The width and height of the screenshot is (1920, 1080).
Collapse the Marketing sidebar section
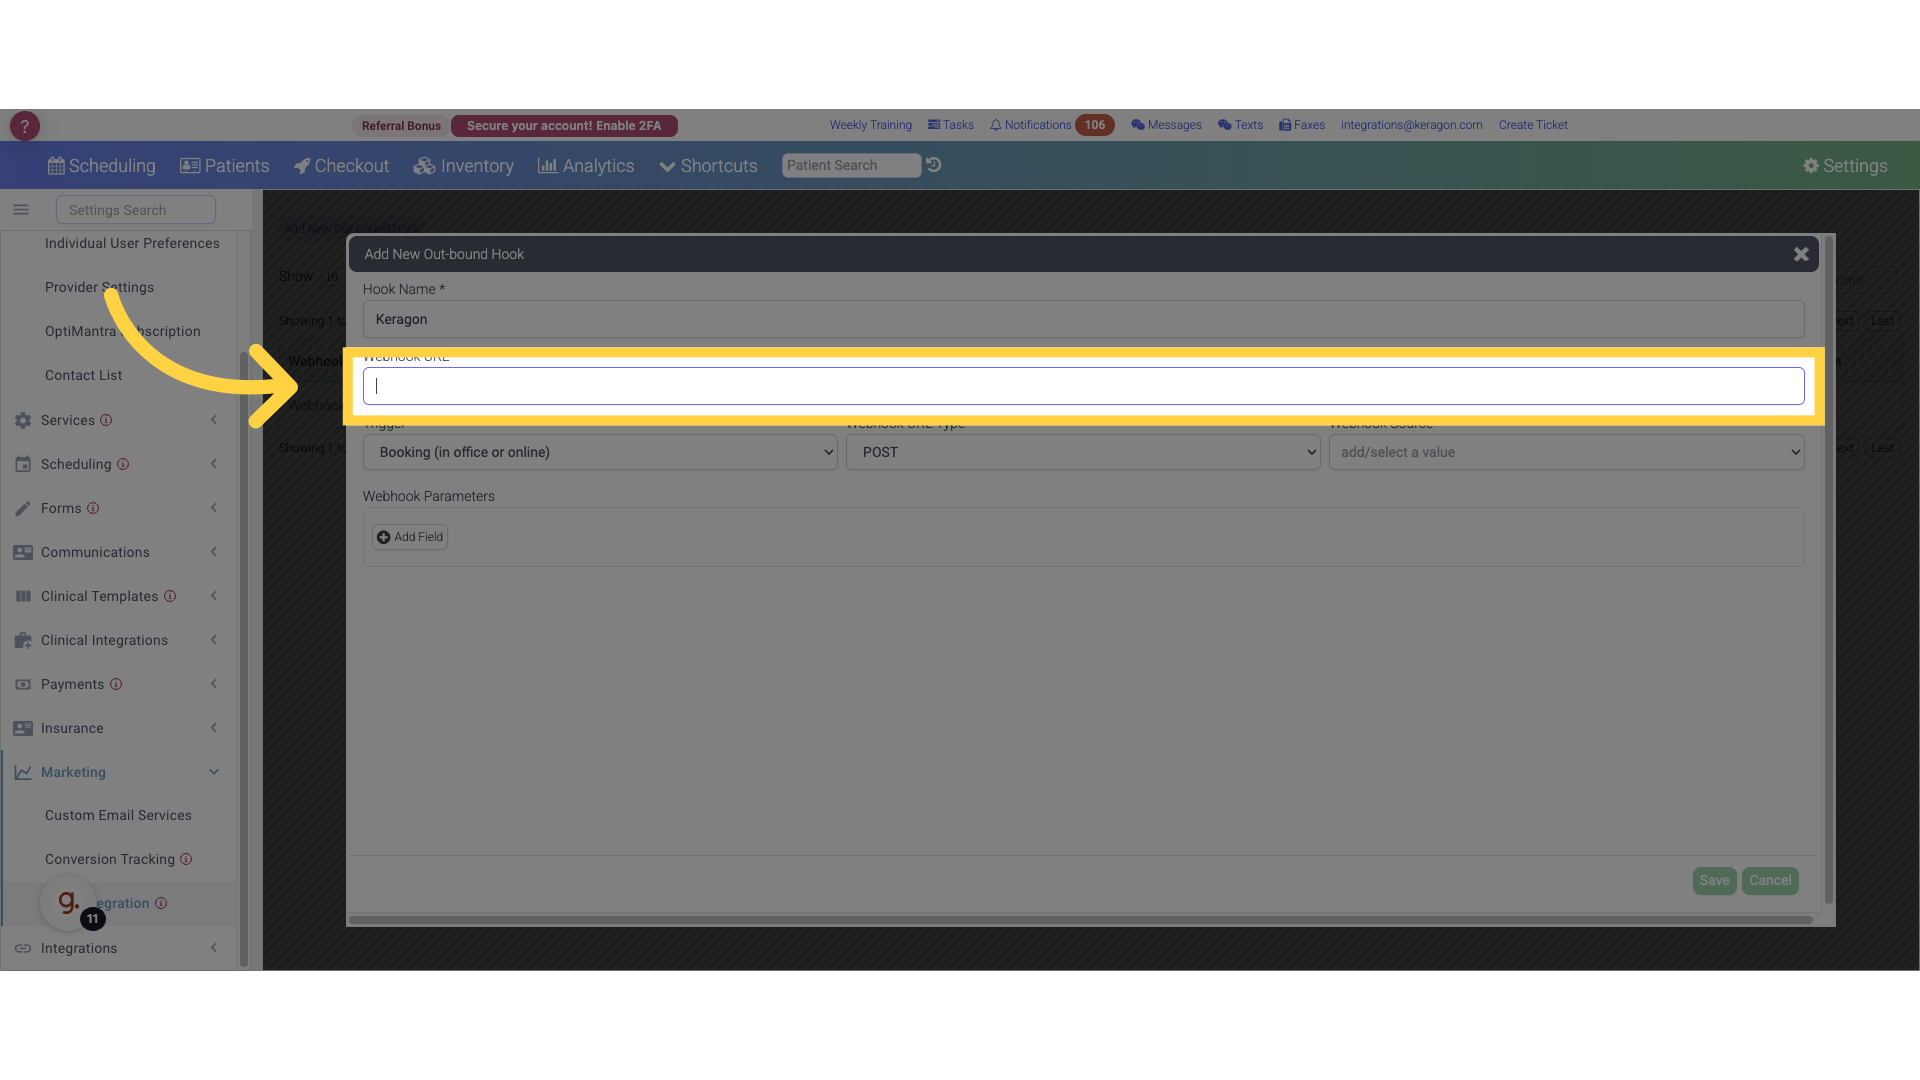[x=214, y=771]
